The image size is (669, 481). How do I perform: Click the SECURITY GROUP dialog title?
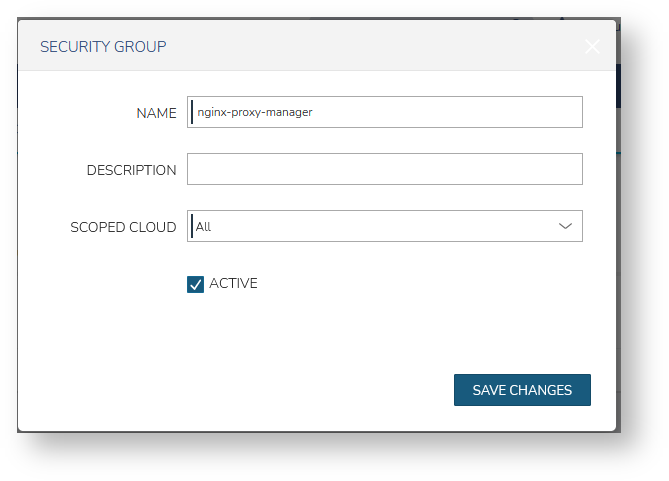click(103, 47)
